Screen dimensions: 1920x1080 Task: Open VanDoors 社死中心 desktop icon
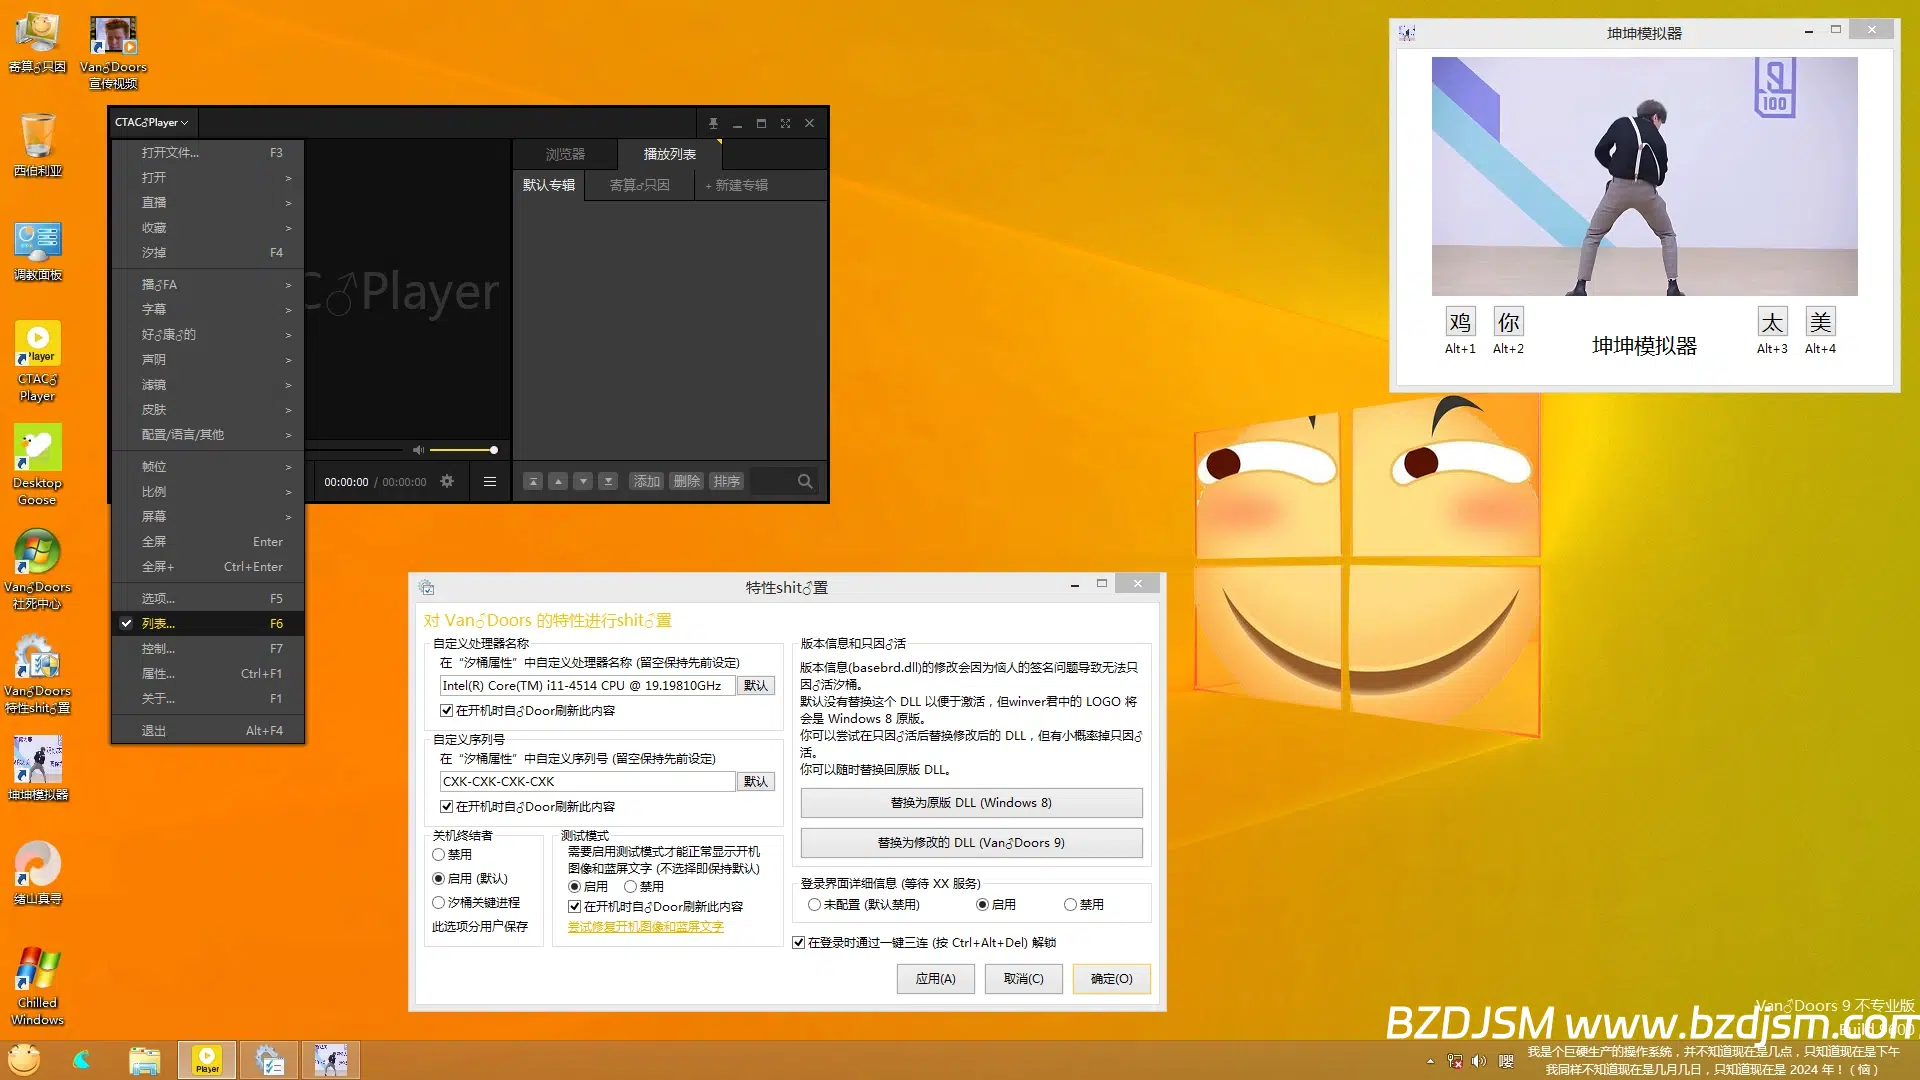point(38,568)
